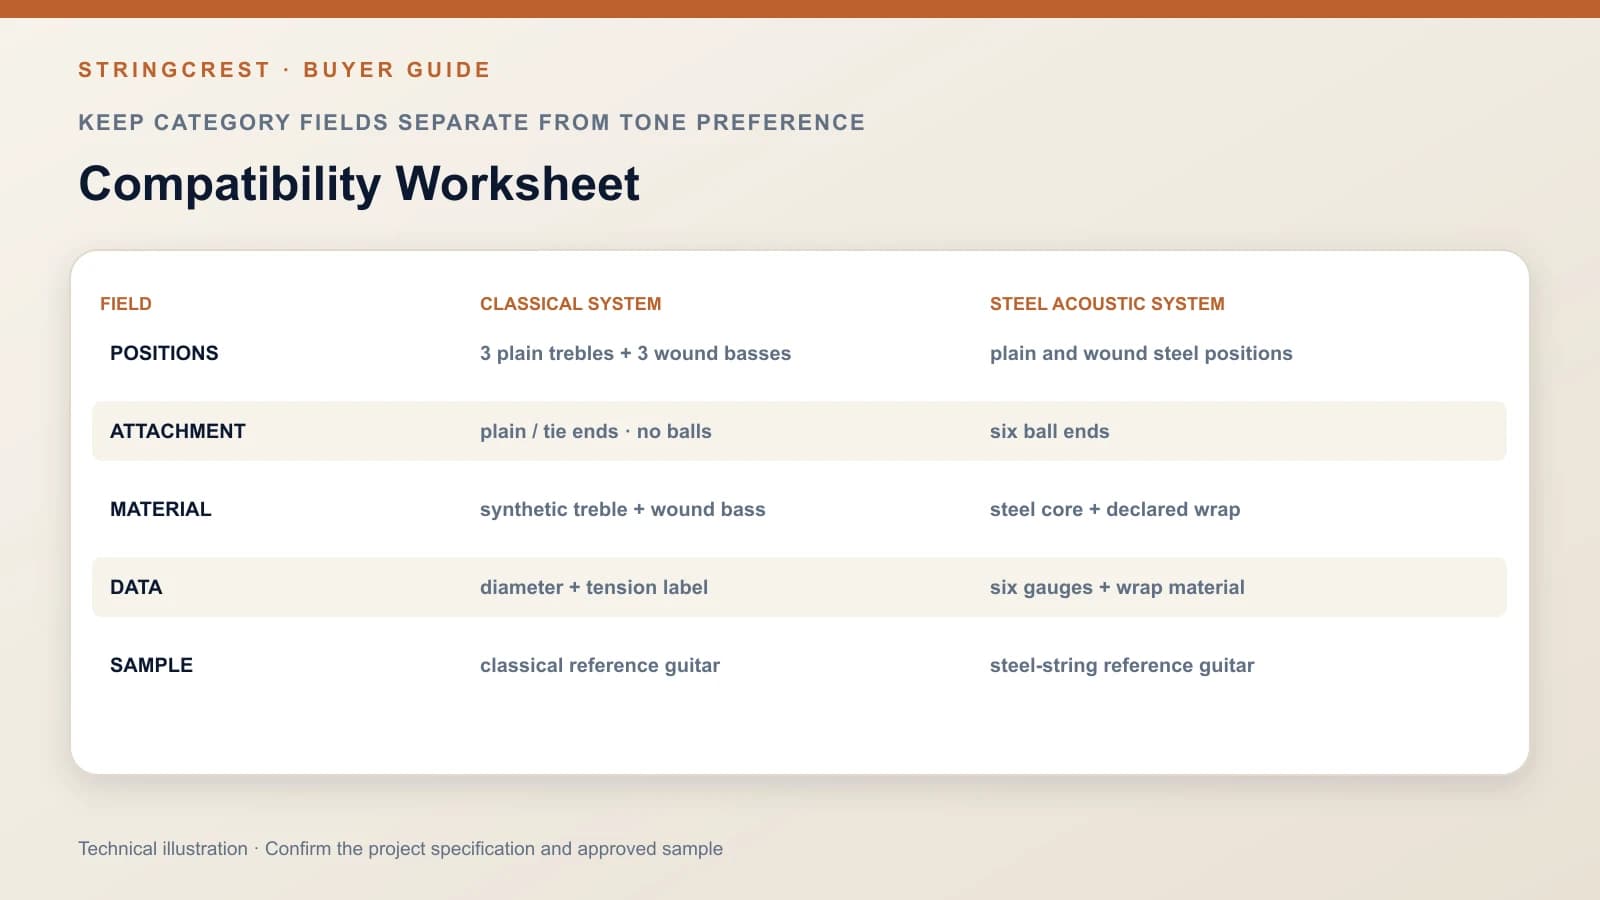Select the 'STRINGCREST · BUYER GUIDE' header text

pyautogui.click(x=284, y=70)
